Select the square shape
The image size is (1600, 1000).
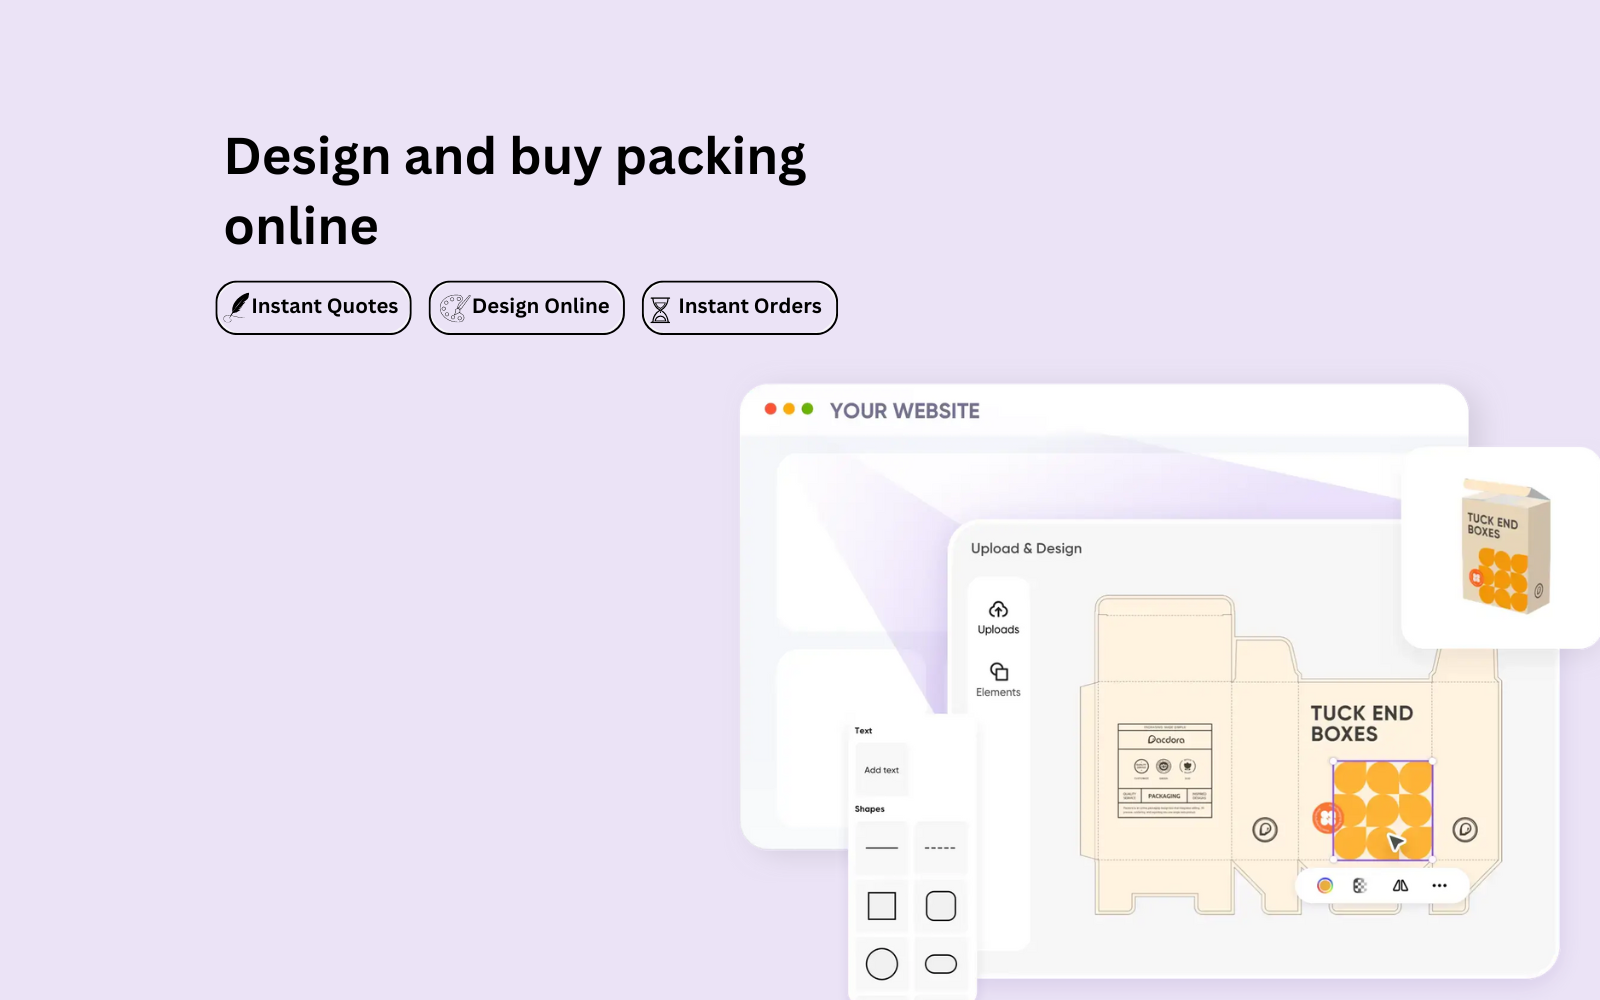coord(881,906)
